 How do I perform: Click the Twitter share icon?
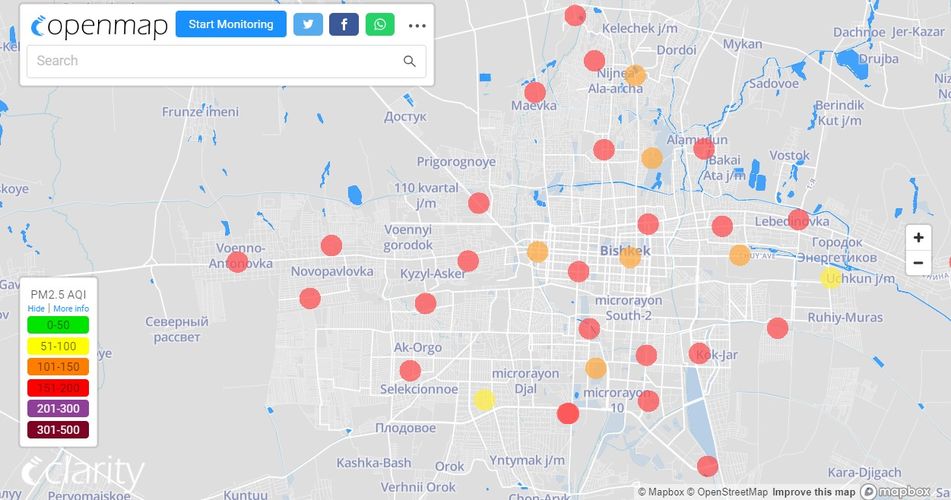[x=308, y=25]
